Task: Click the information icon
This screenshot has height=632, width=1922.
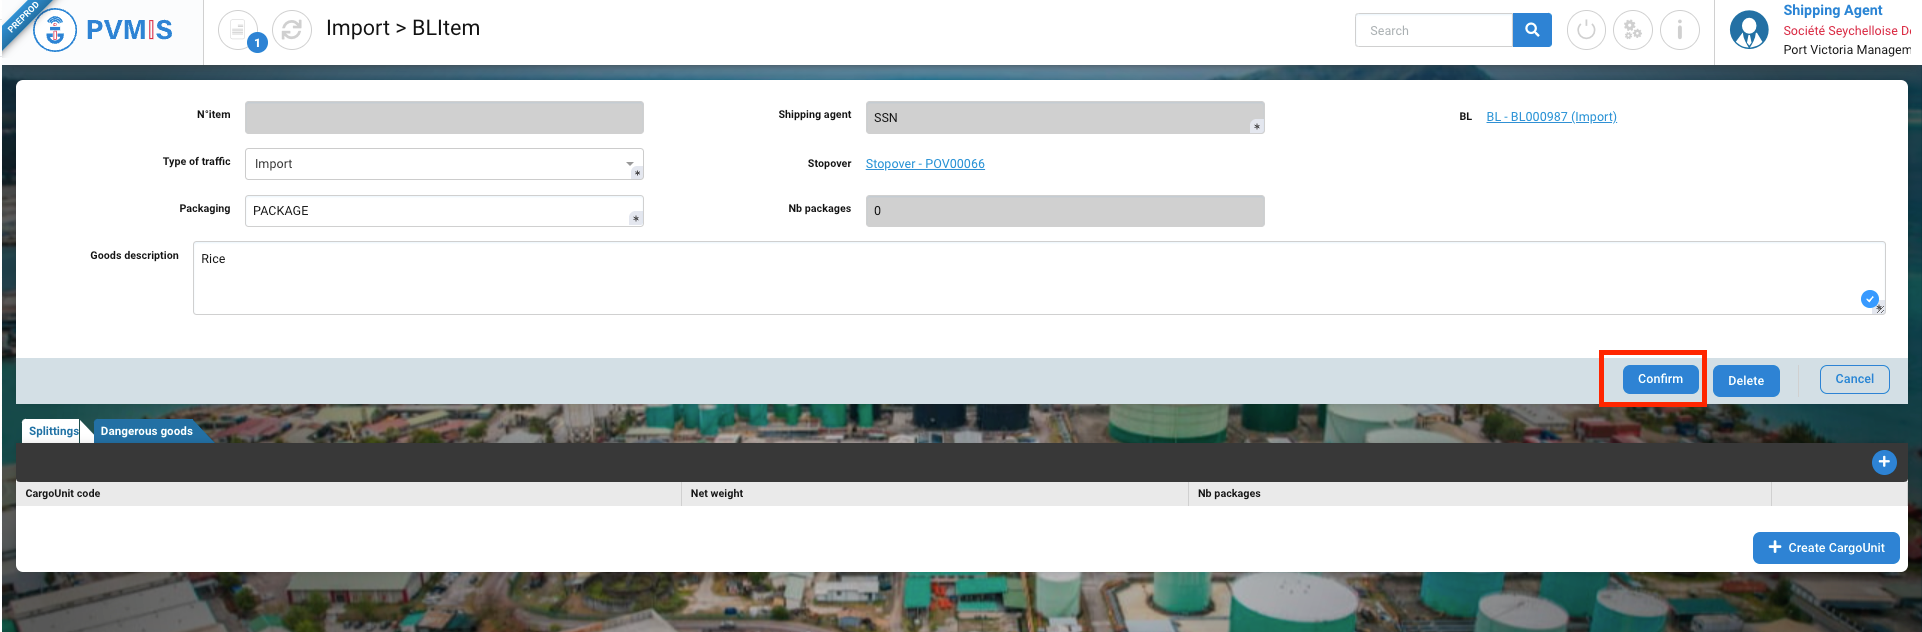Action: (x=1679, y=30)
